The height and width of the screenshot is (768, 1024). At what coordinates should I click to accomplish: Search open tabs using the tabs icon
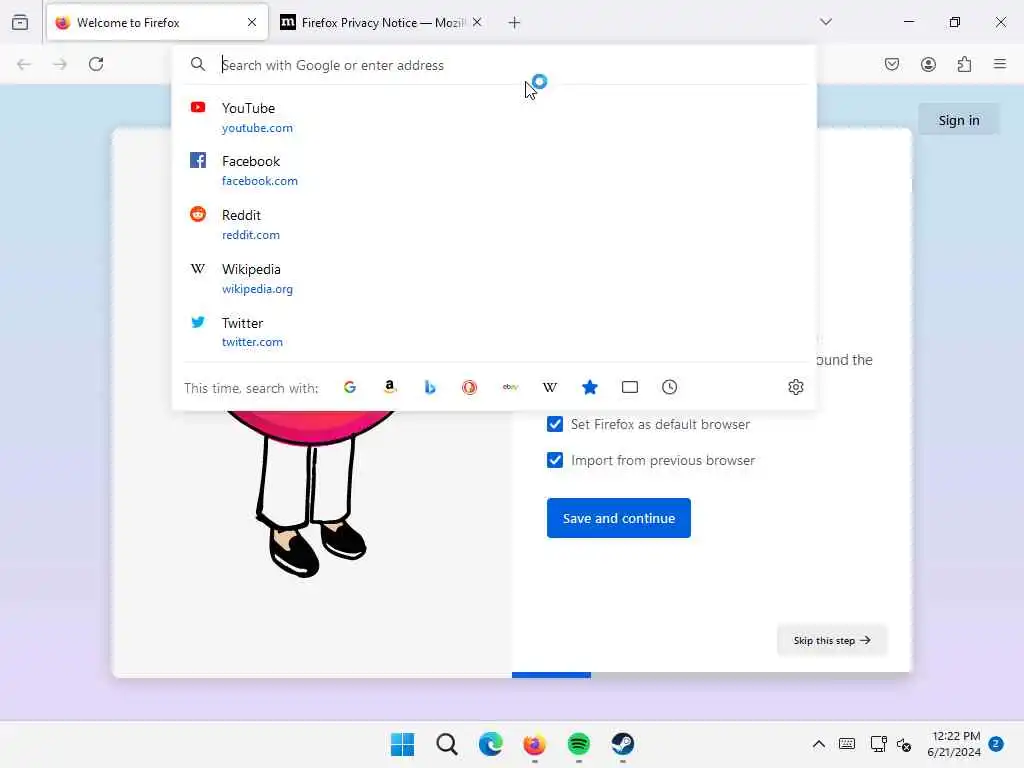[630, 387]
